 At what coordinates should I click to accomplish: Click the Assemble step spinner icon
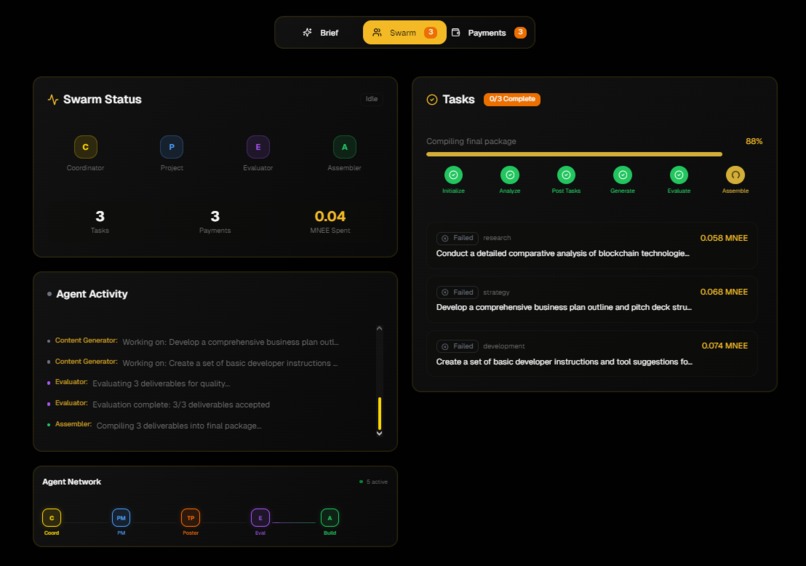tap(735, 175)
